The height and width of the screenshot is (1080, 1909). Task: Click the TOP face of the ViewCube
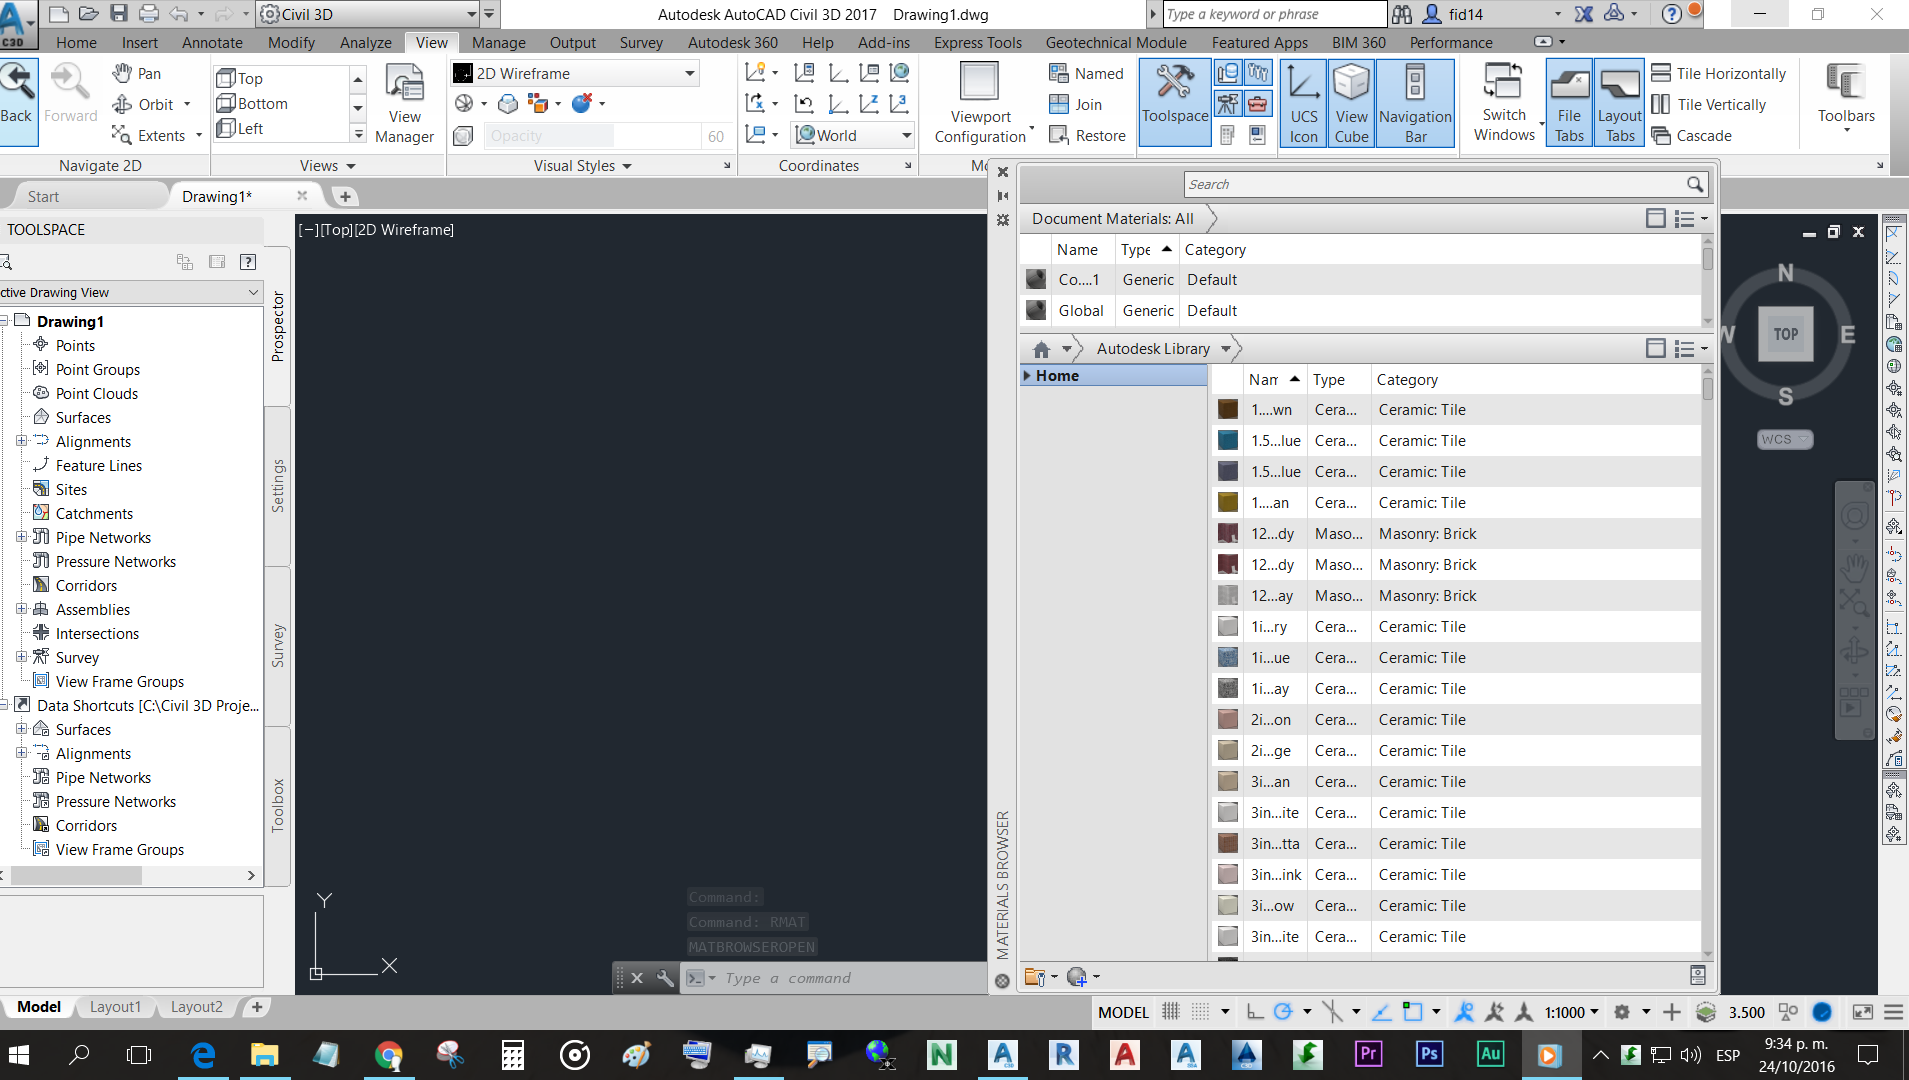[1785, 334]
